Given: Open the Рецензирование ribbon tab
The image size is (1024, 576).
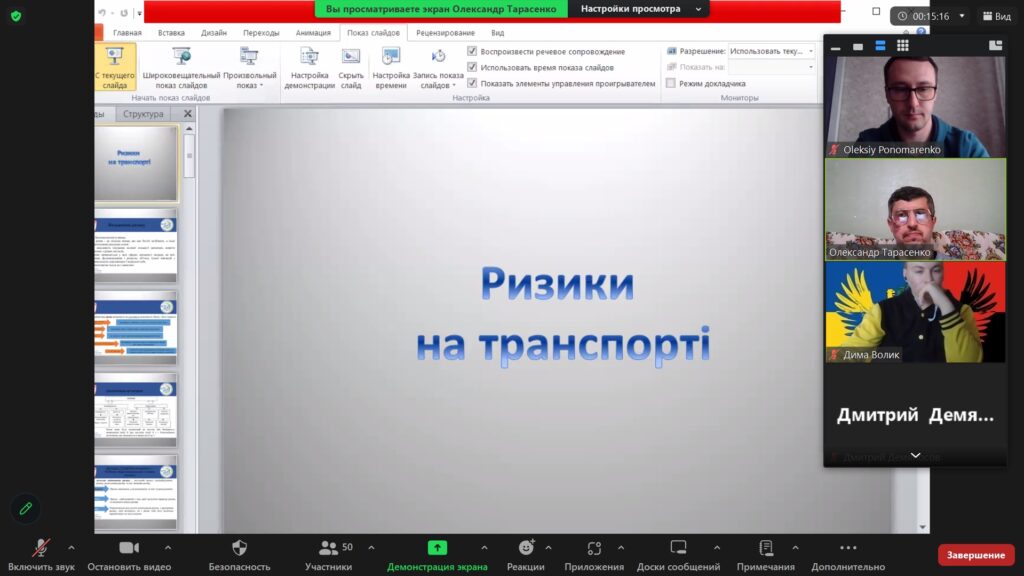Looking at the screenshot, I should tap(445, 33).
